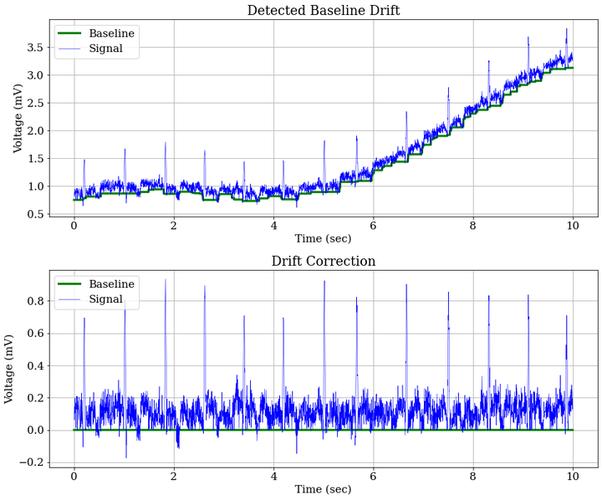Click time tick 0 under top plot

pos(74,226)
